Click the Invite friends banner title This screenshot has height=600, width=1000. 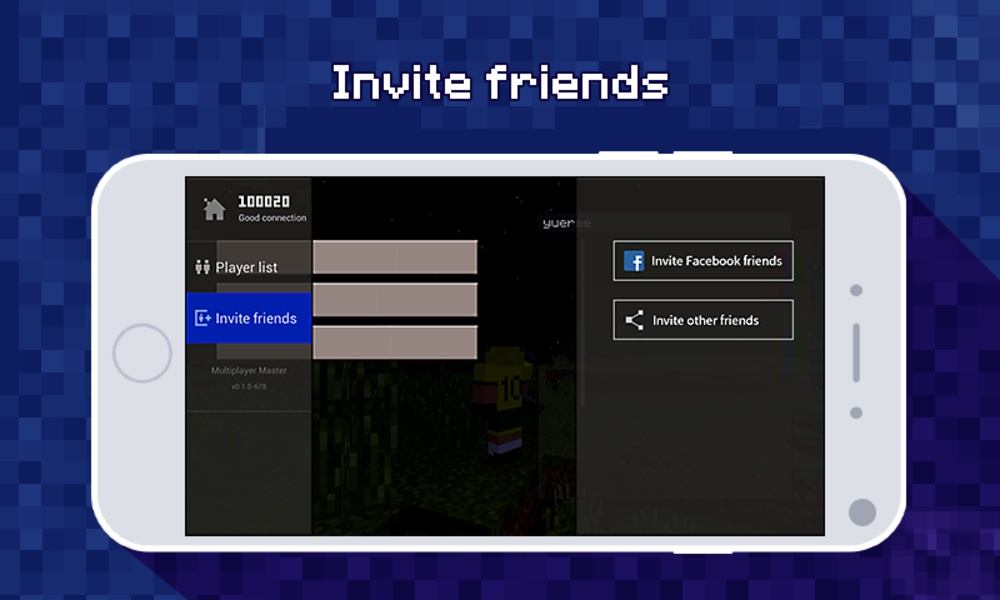pos(500,82)
